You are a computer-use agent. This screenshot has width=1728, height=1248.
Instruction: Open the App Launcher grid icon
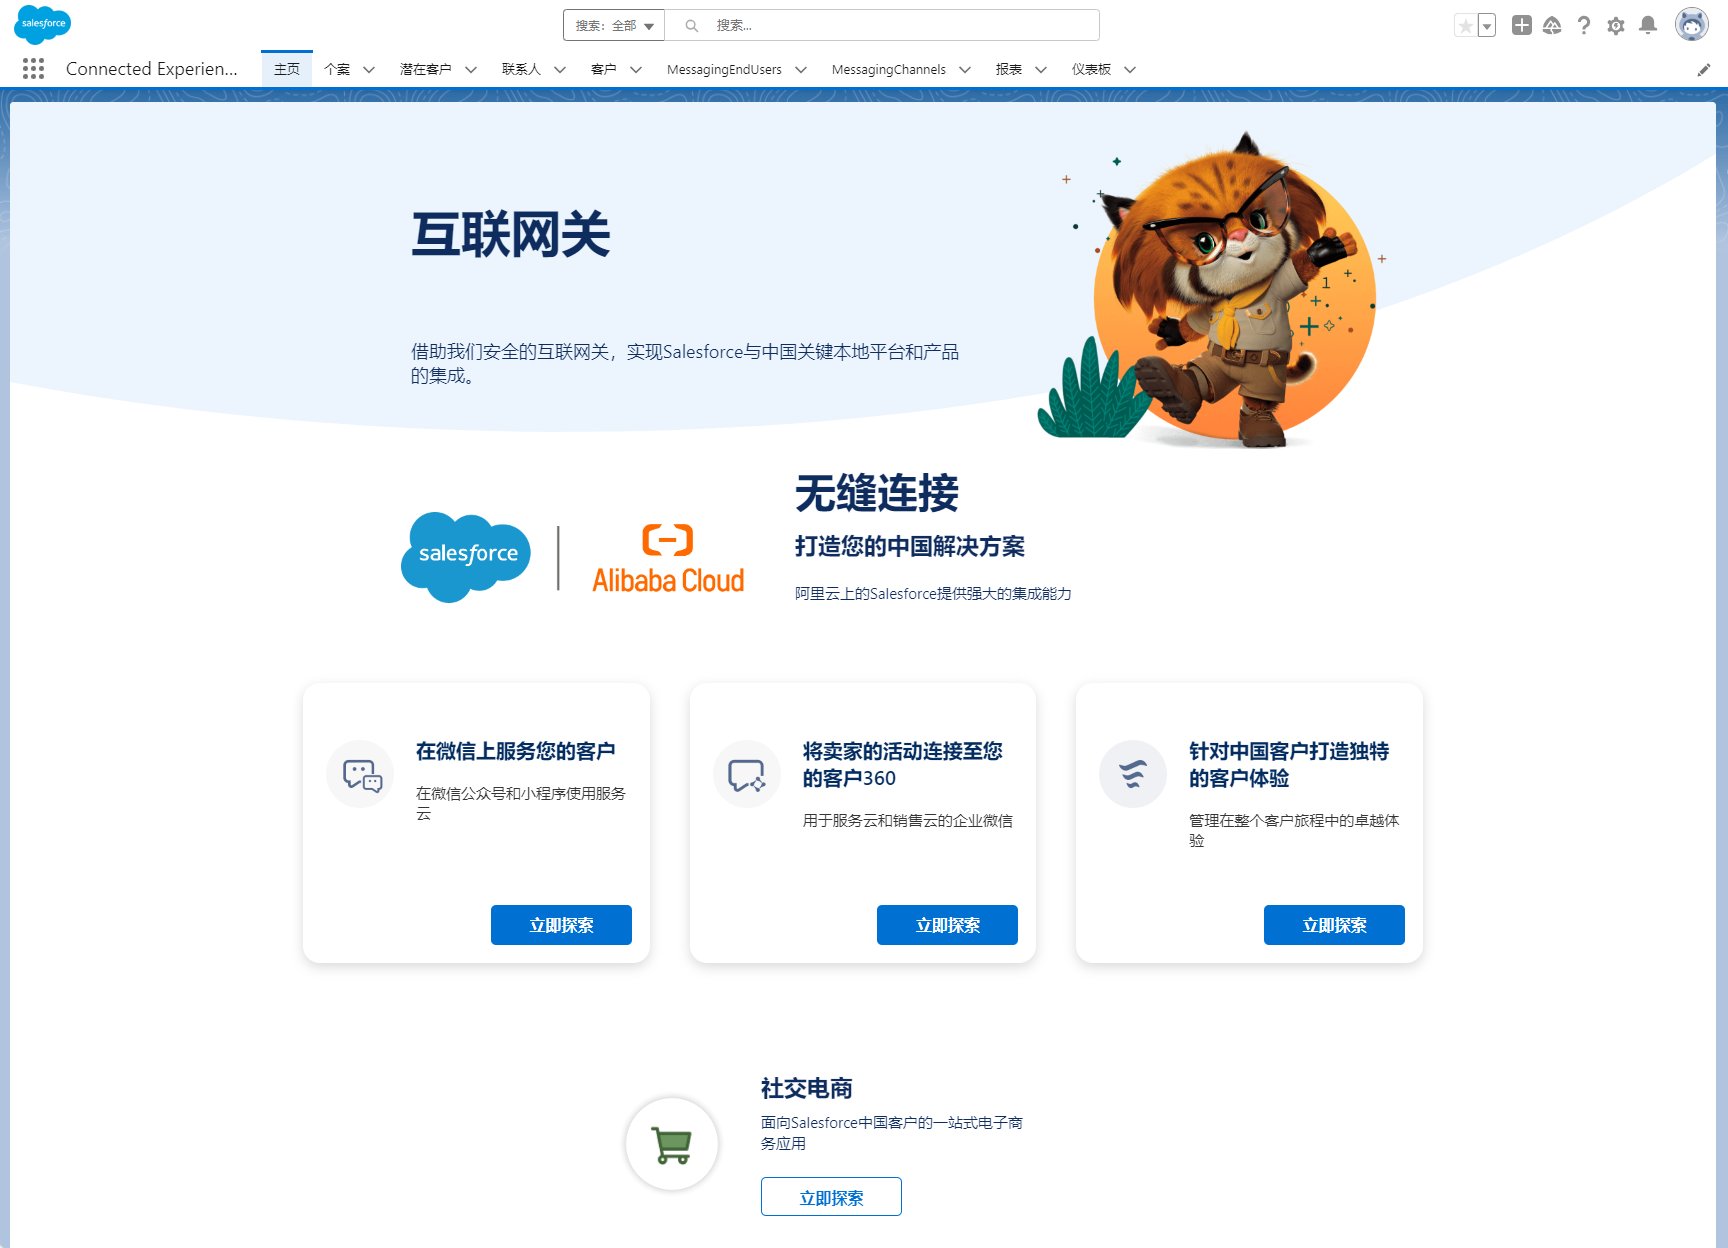(x=33, y=69)
